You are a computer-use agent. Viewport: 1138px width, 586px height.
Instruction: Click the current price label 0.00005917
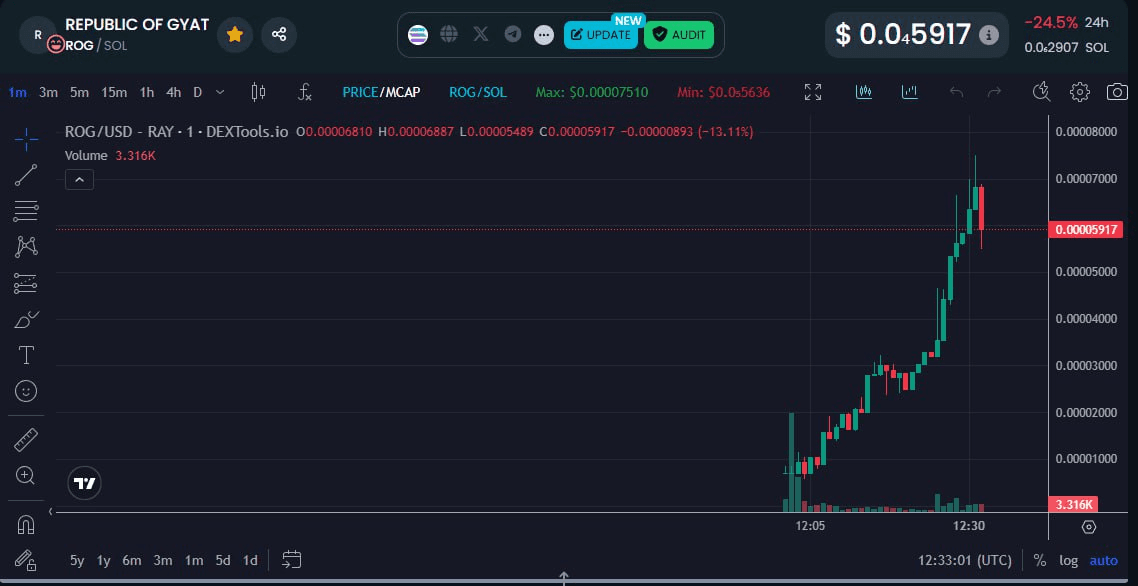point(1085,230)
